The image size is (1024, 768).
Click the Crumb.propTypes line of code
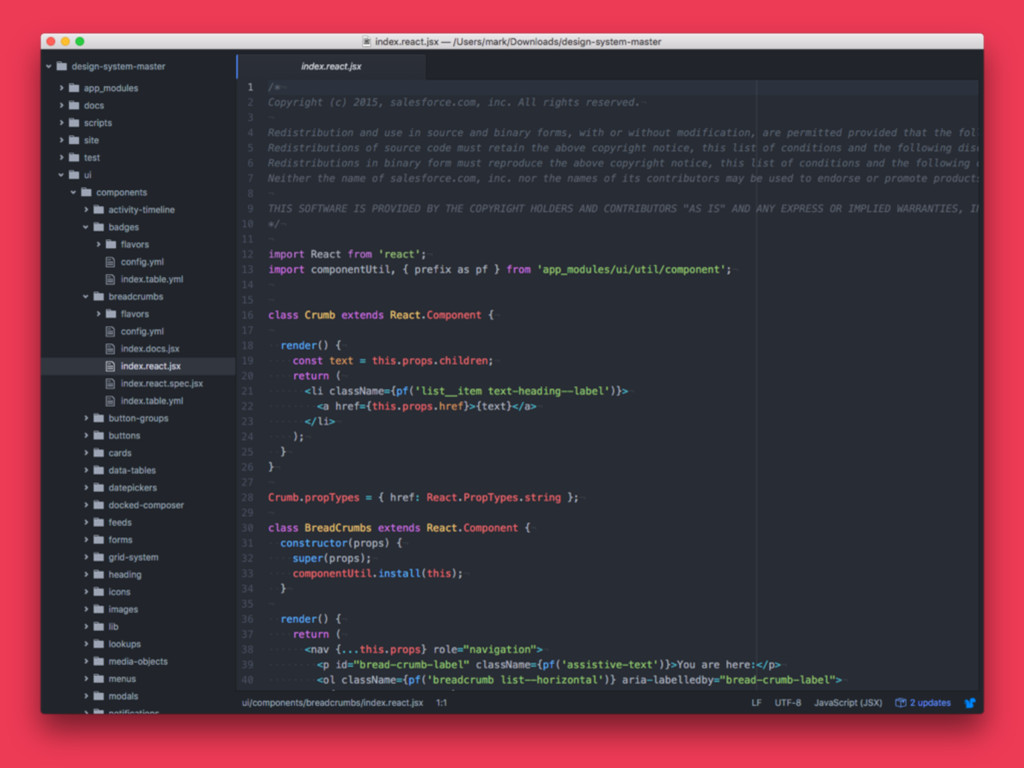(x=423, y=498)
